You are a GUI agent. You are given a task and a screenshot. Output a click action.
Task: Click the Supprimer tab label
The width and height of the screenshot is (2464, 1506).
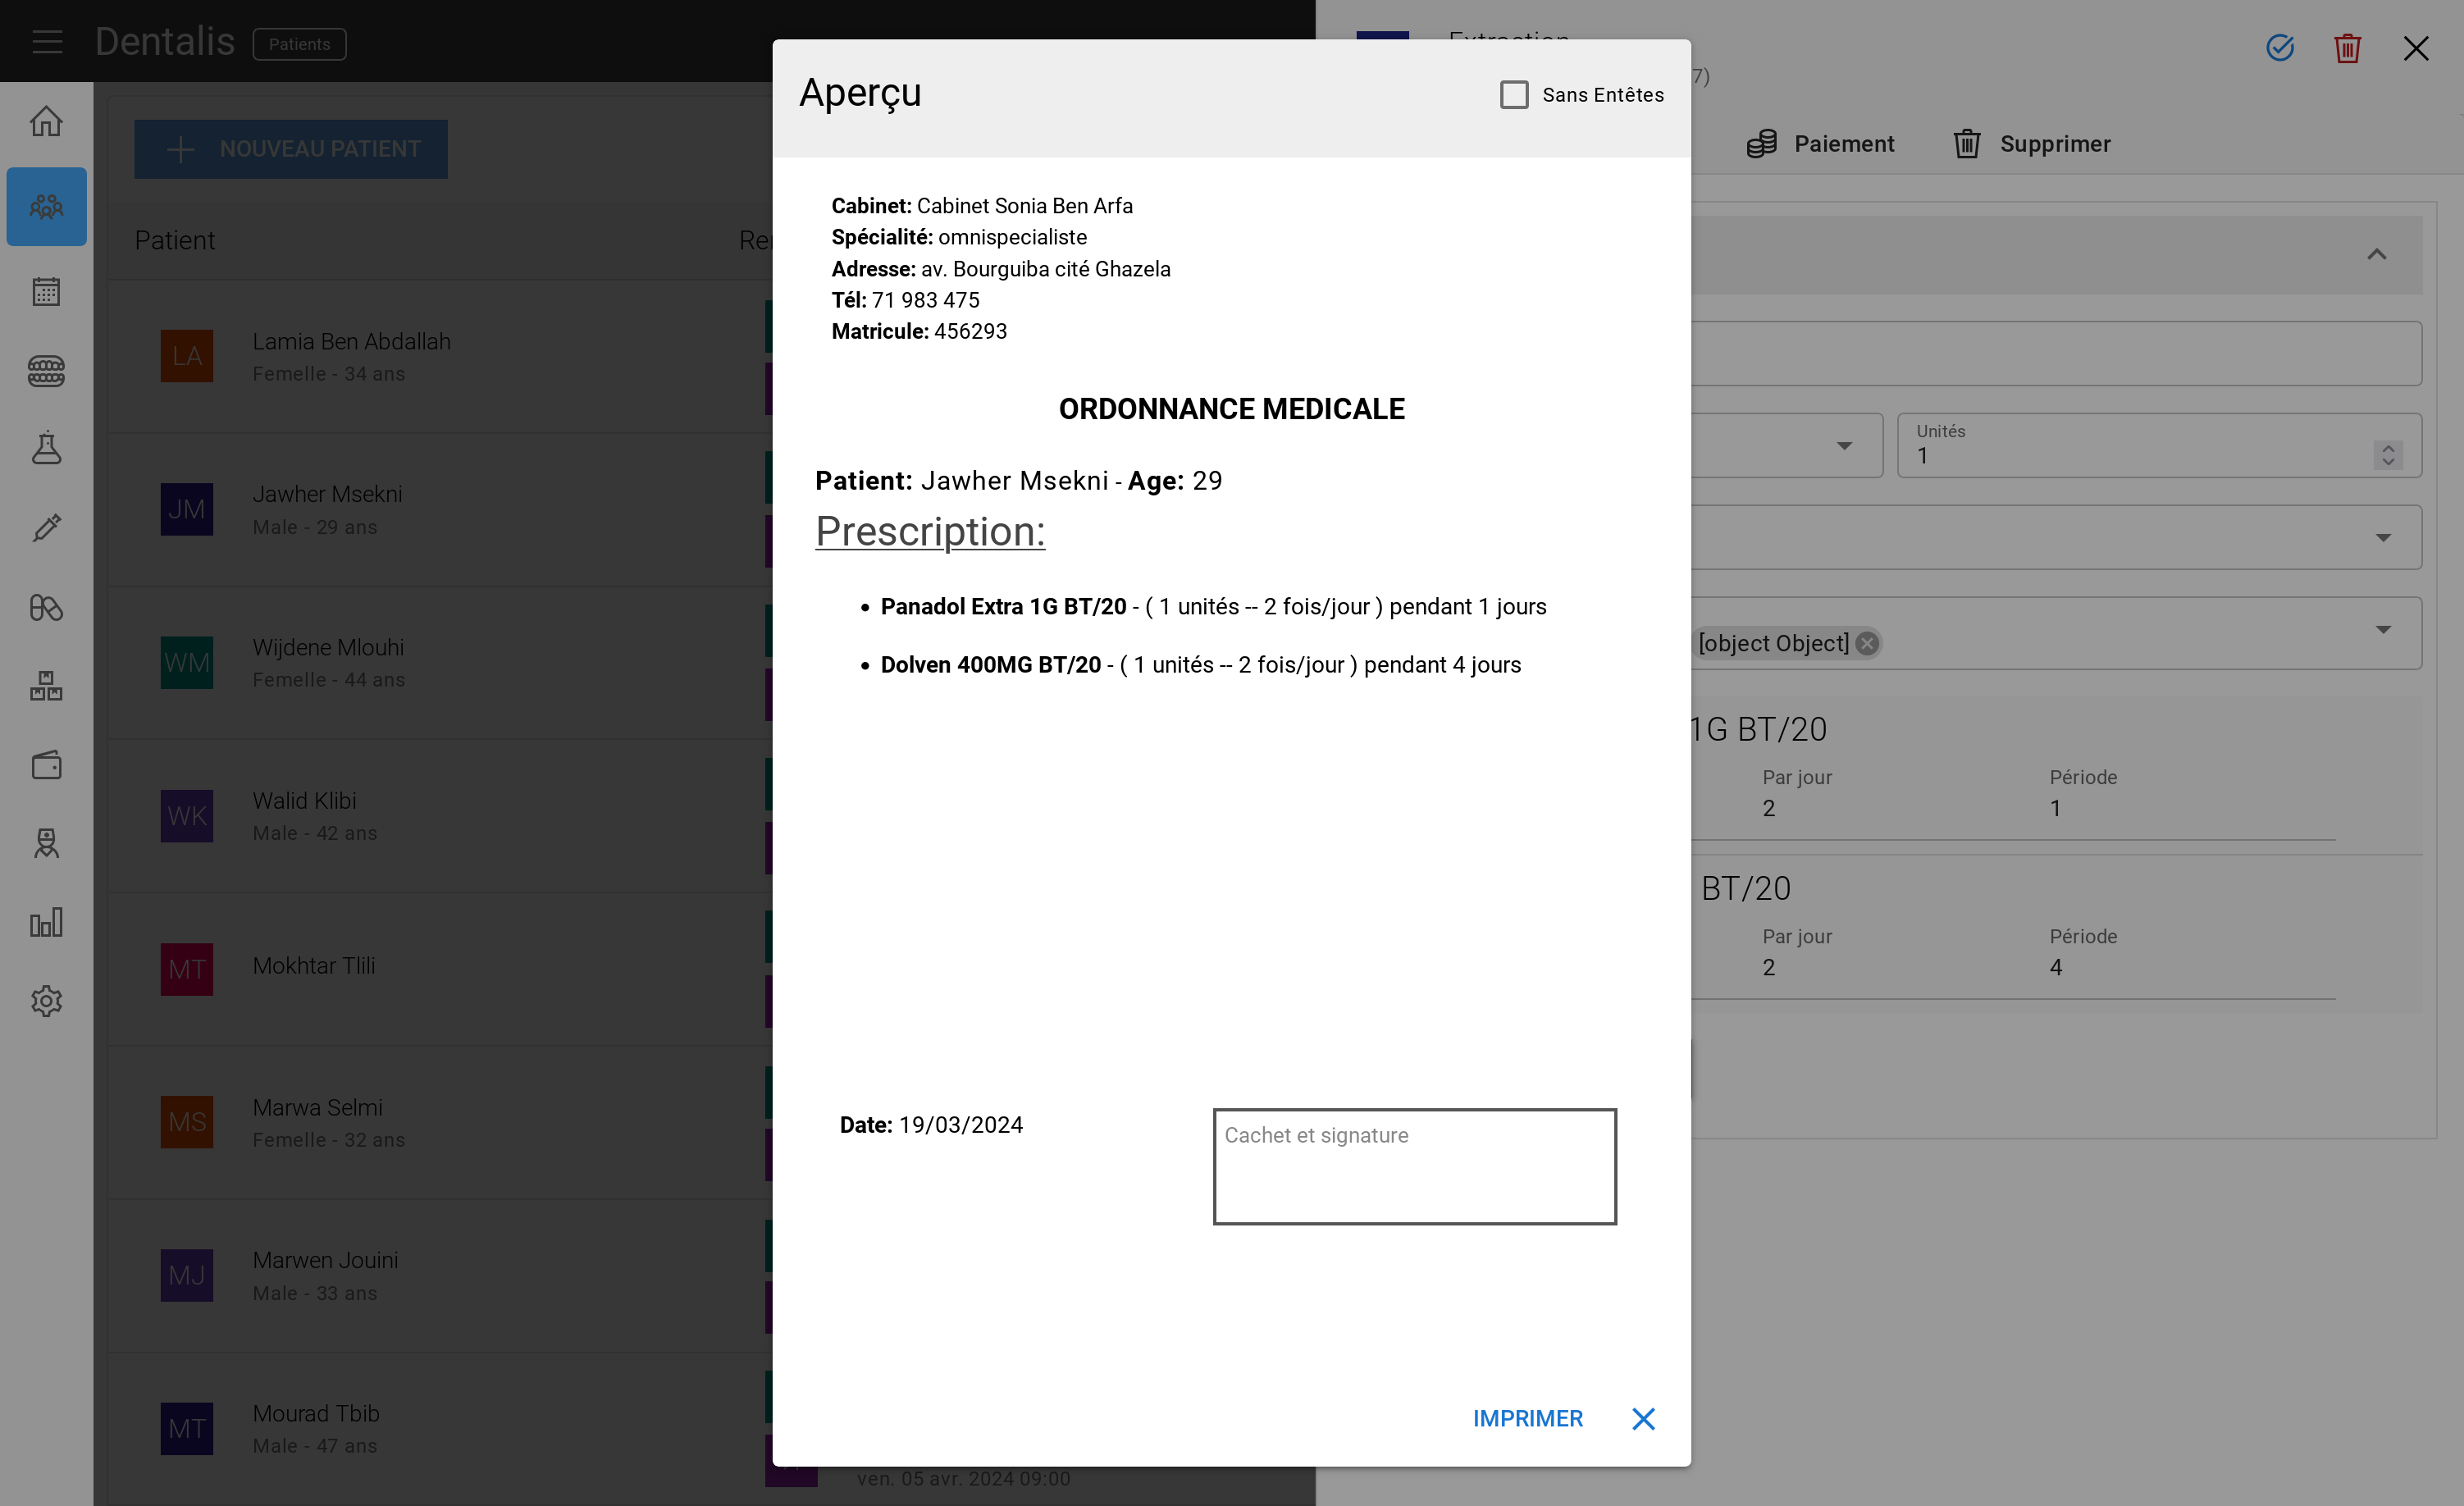tap(2056, 144)
